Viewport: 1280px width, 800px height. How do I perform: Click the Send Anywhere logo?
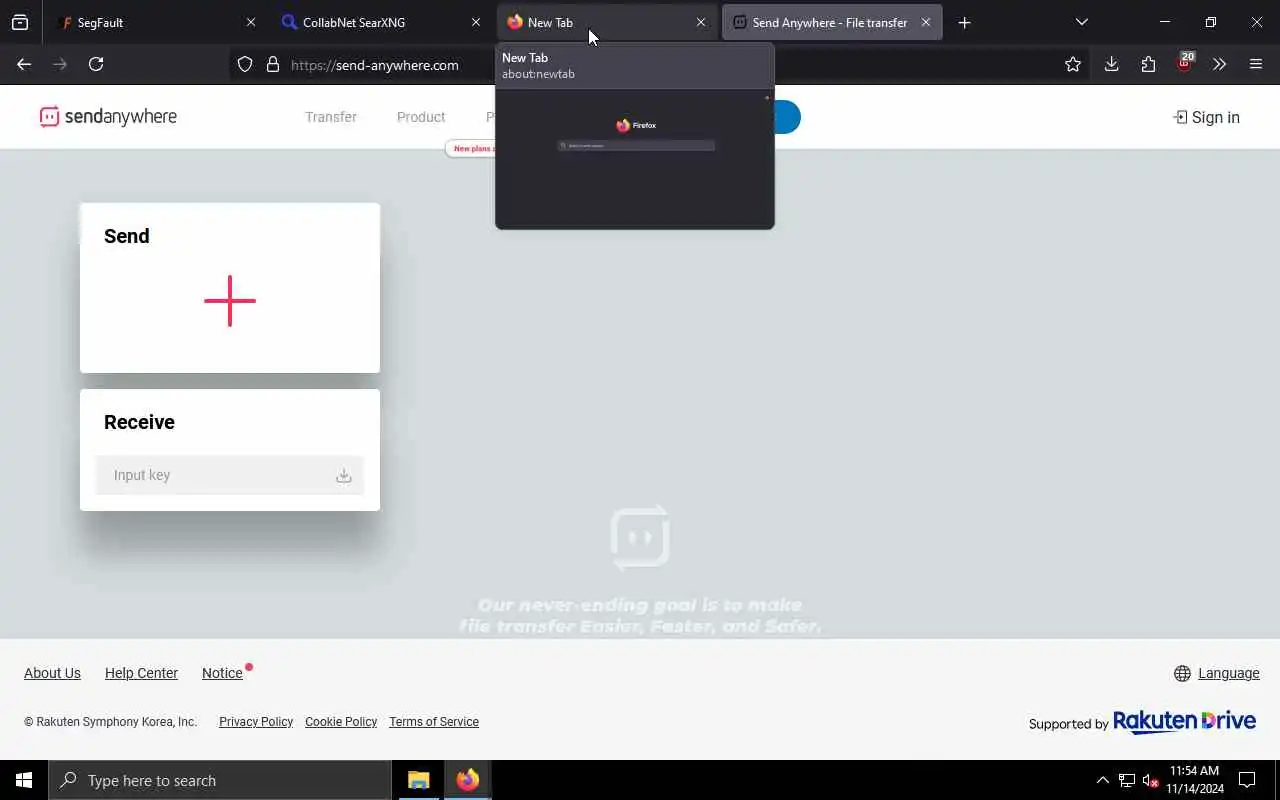click(108, 117)
